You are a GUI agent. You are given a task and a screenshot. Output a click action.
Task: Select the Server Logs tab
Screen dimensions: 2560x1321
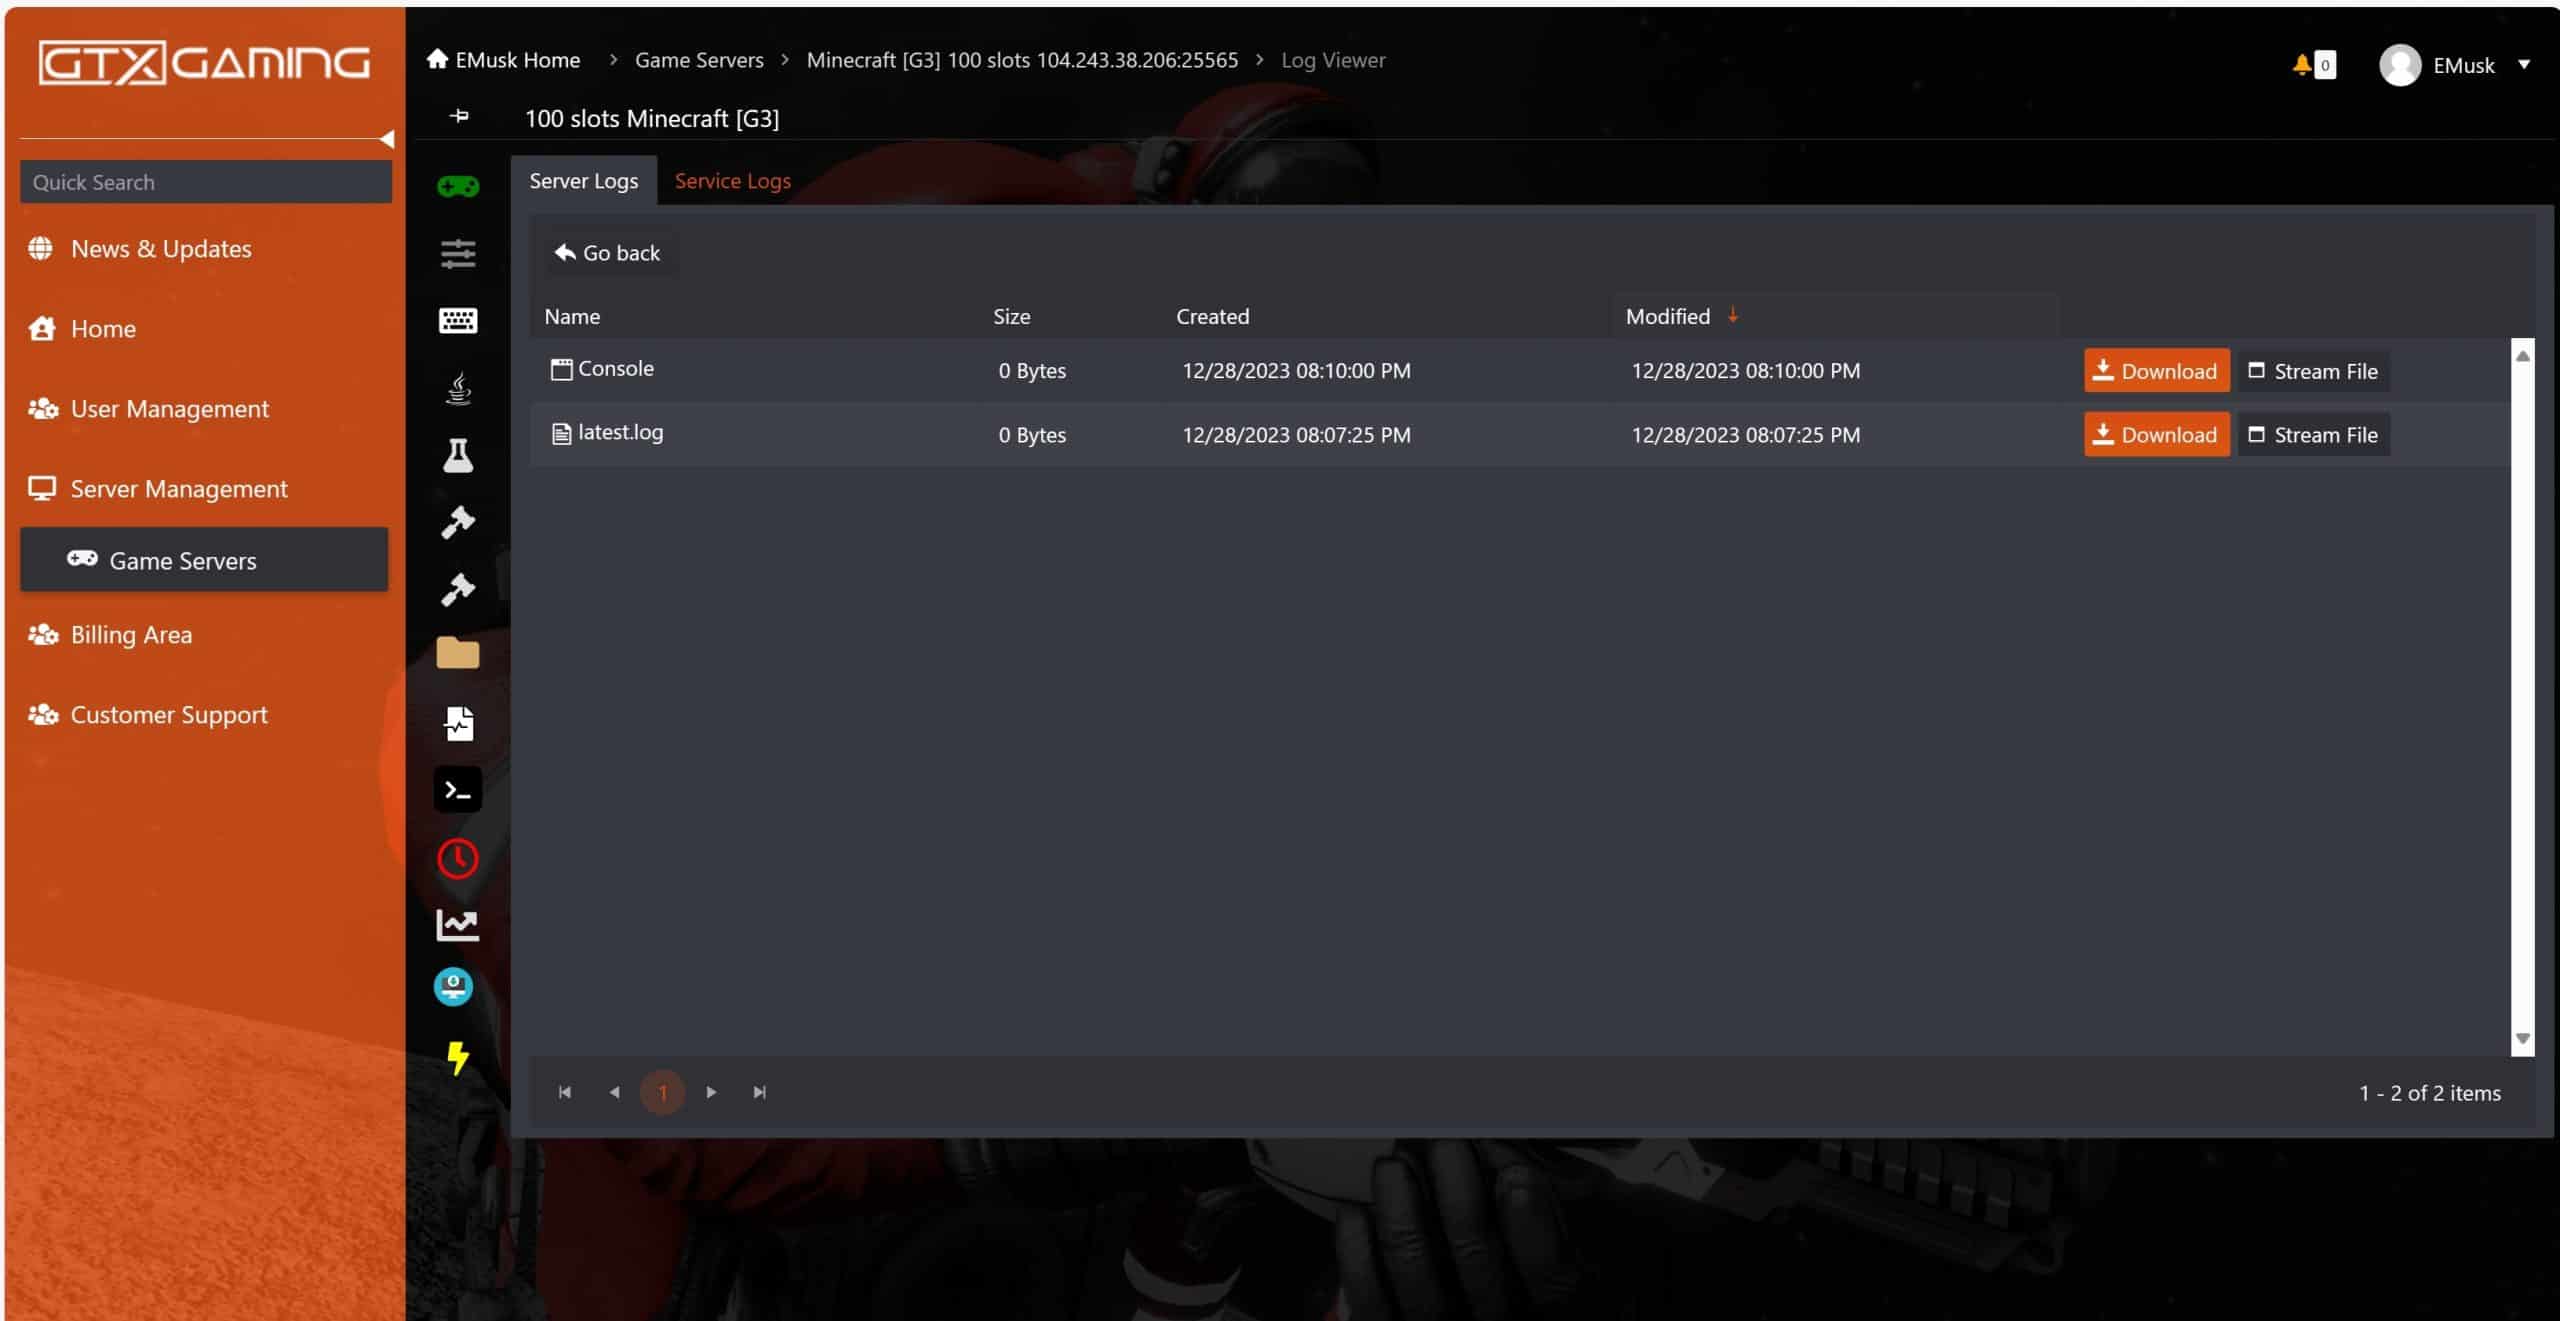coord(583,180)
